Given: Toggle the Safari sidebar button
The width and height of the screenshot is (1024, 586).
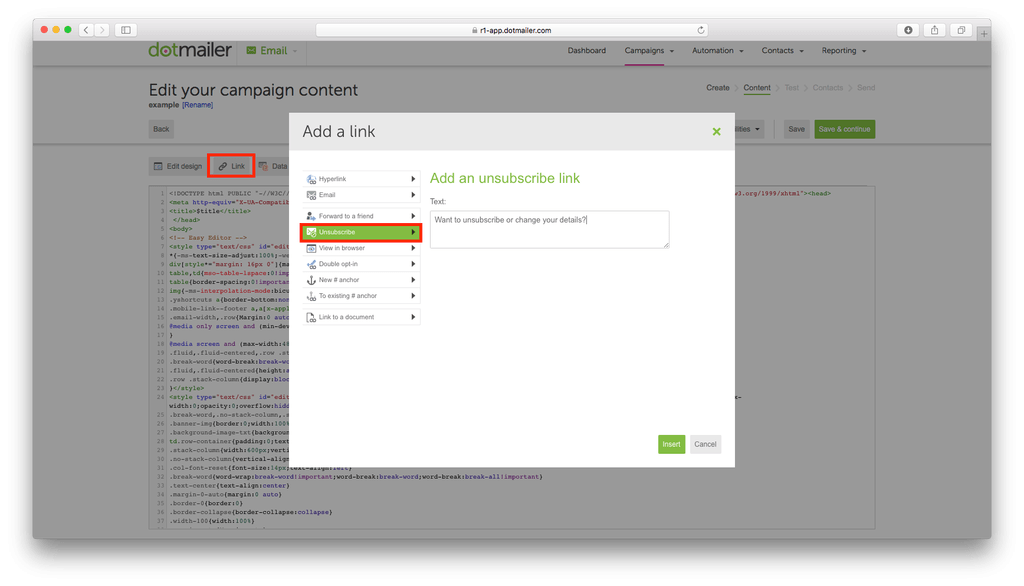Looking at the screenshot, I should tap(126, 30).
